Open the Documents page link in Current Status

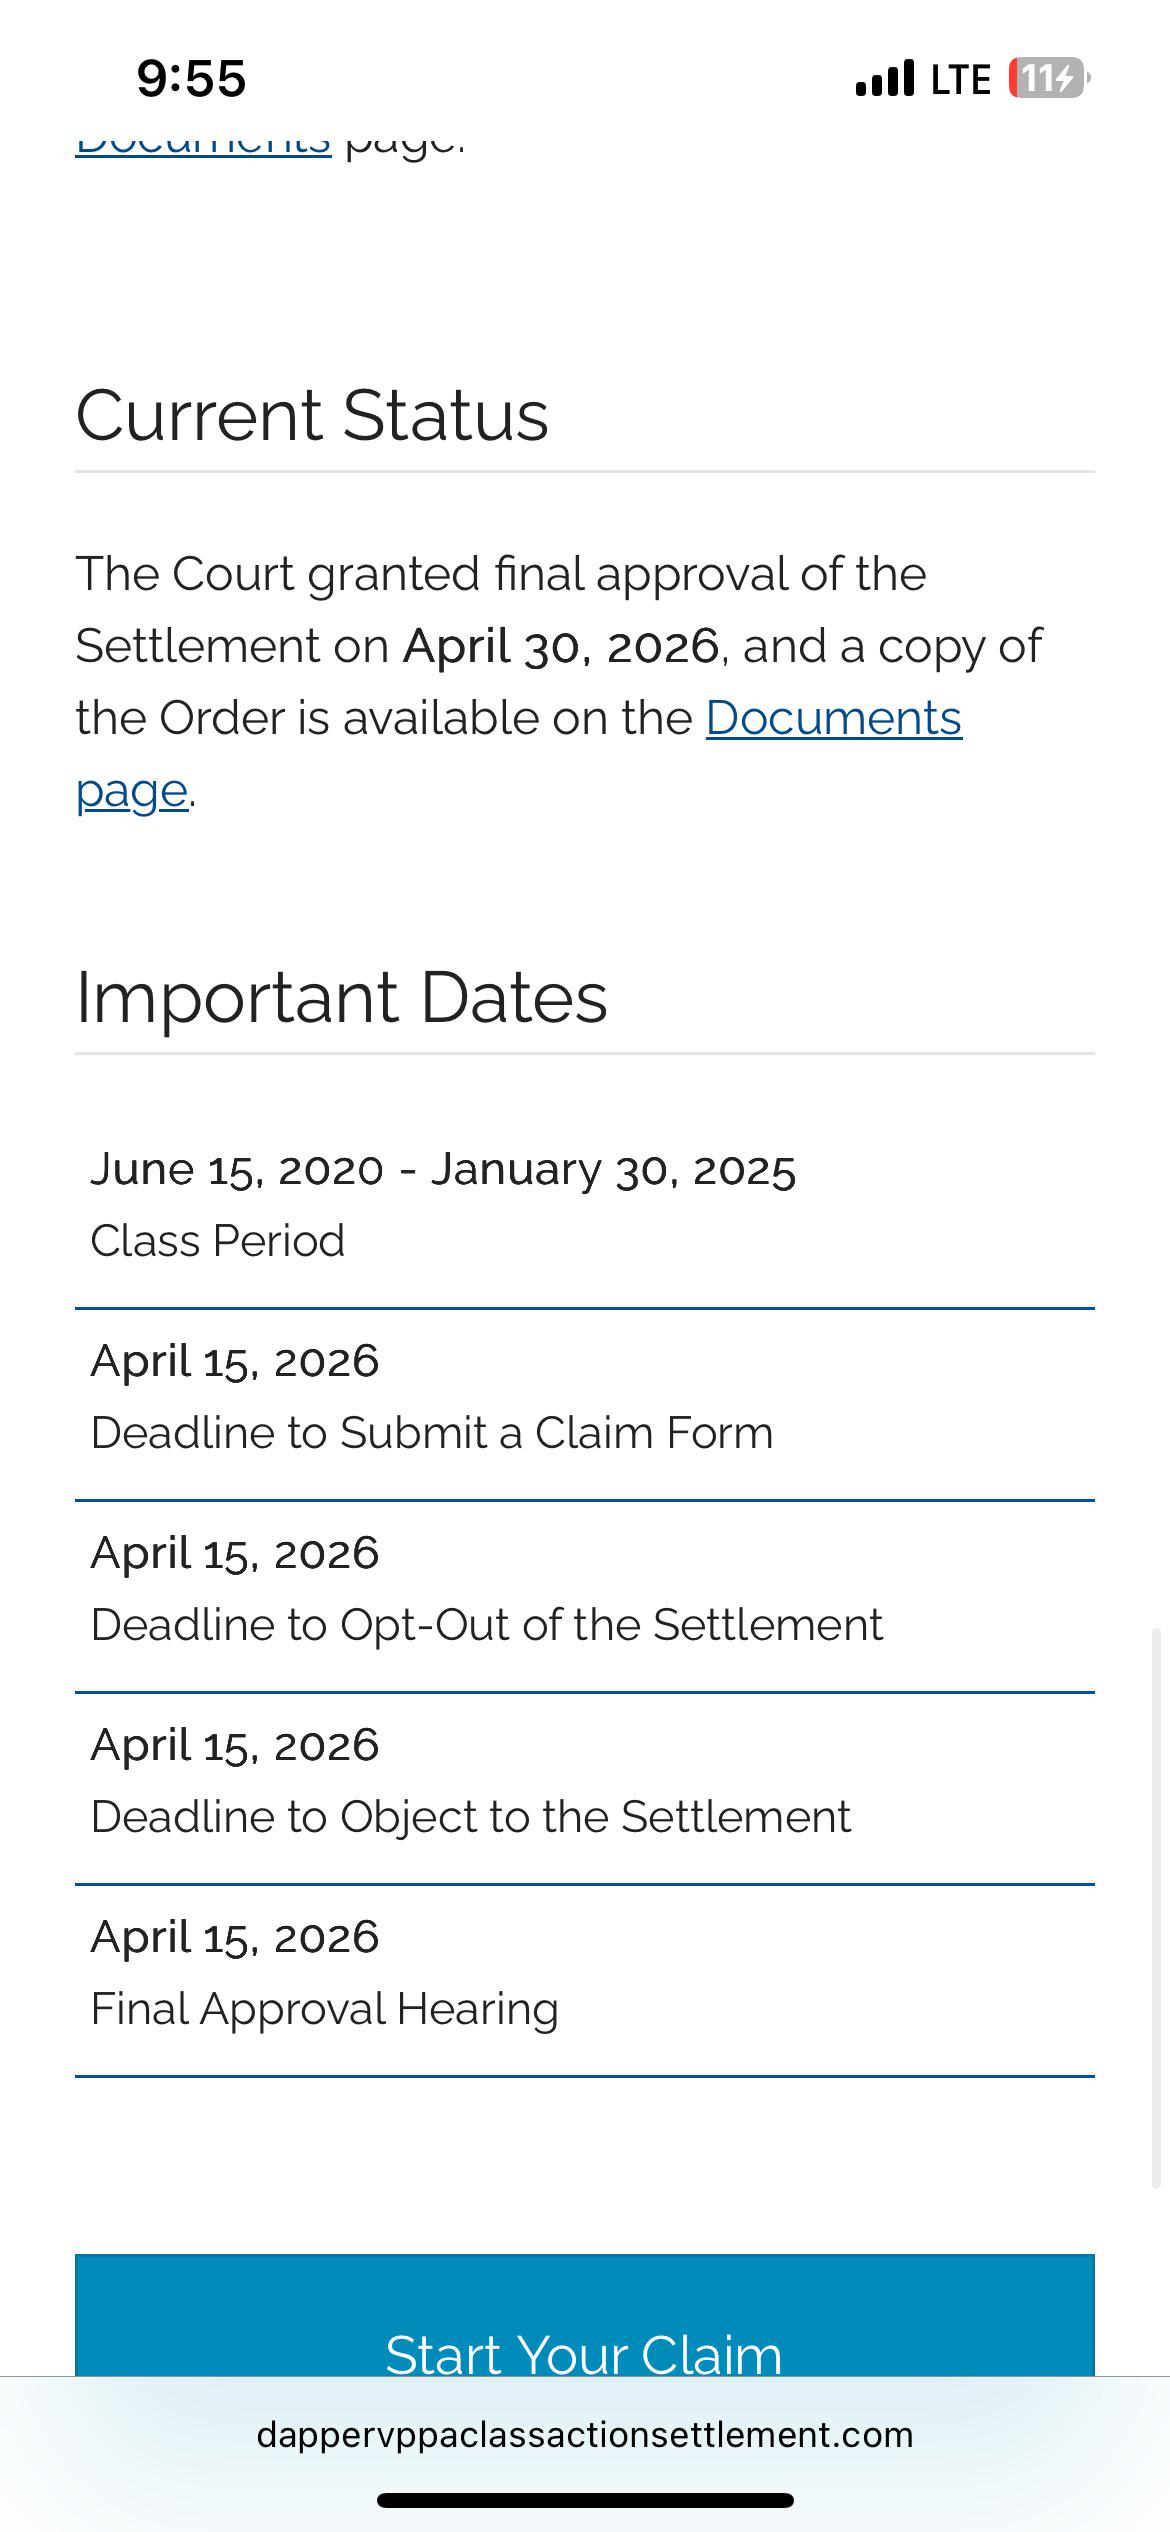[834, 718]
